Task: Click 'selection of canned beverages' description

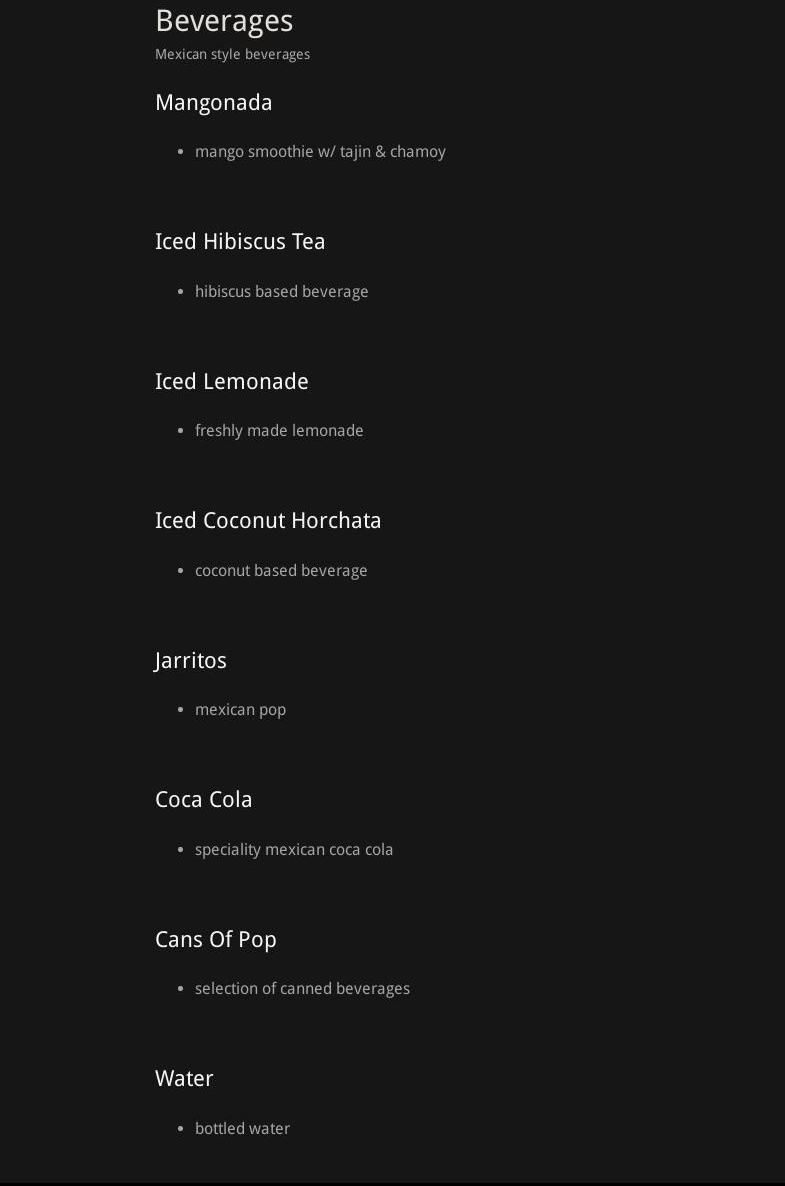Action: [302, 989]
